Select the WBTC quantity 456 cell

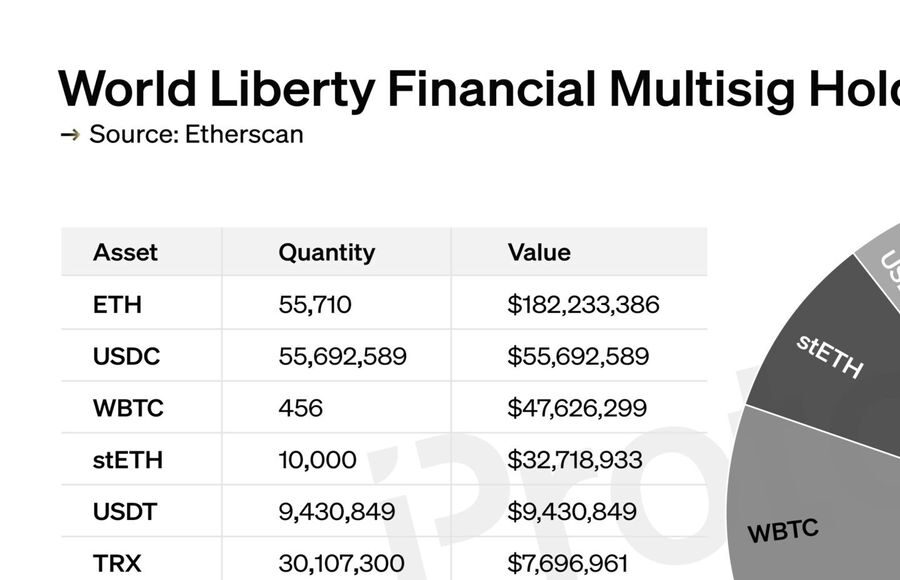[x=301, y=408]
